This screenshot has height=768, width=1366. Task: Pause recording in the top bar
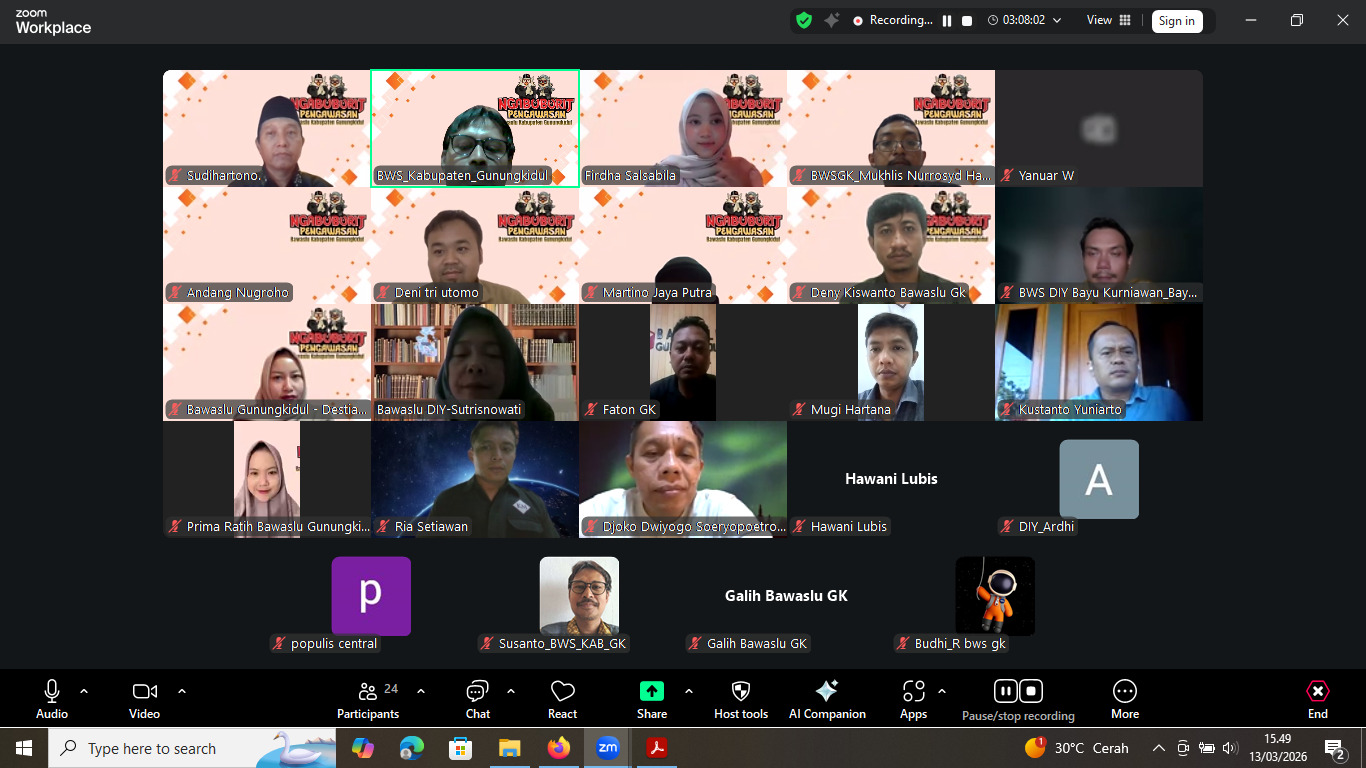[x=947, y=20]
